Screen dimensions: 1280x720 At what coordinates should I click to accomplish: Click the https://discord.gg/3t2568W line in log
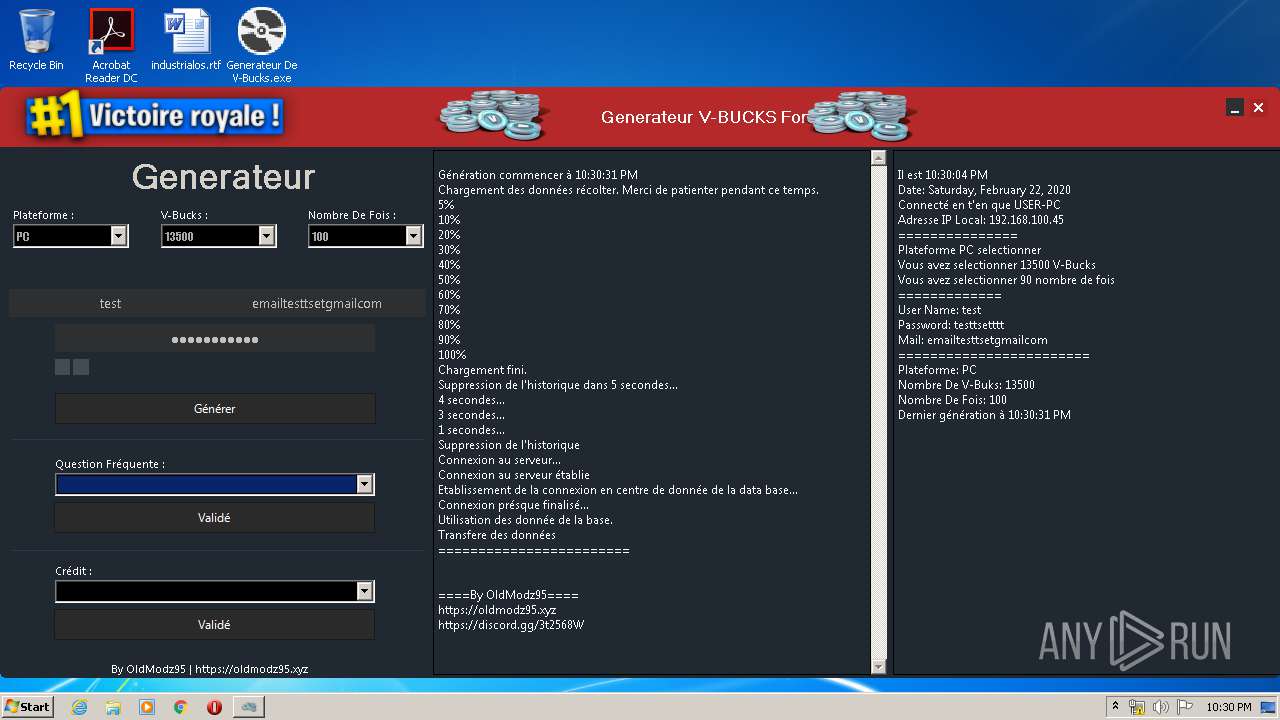[511, 625]
